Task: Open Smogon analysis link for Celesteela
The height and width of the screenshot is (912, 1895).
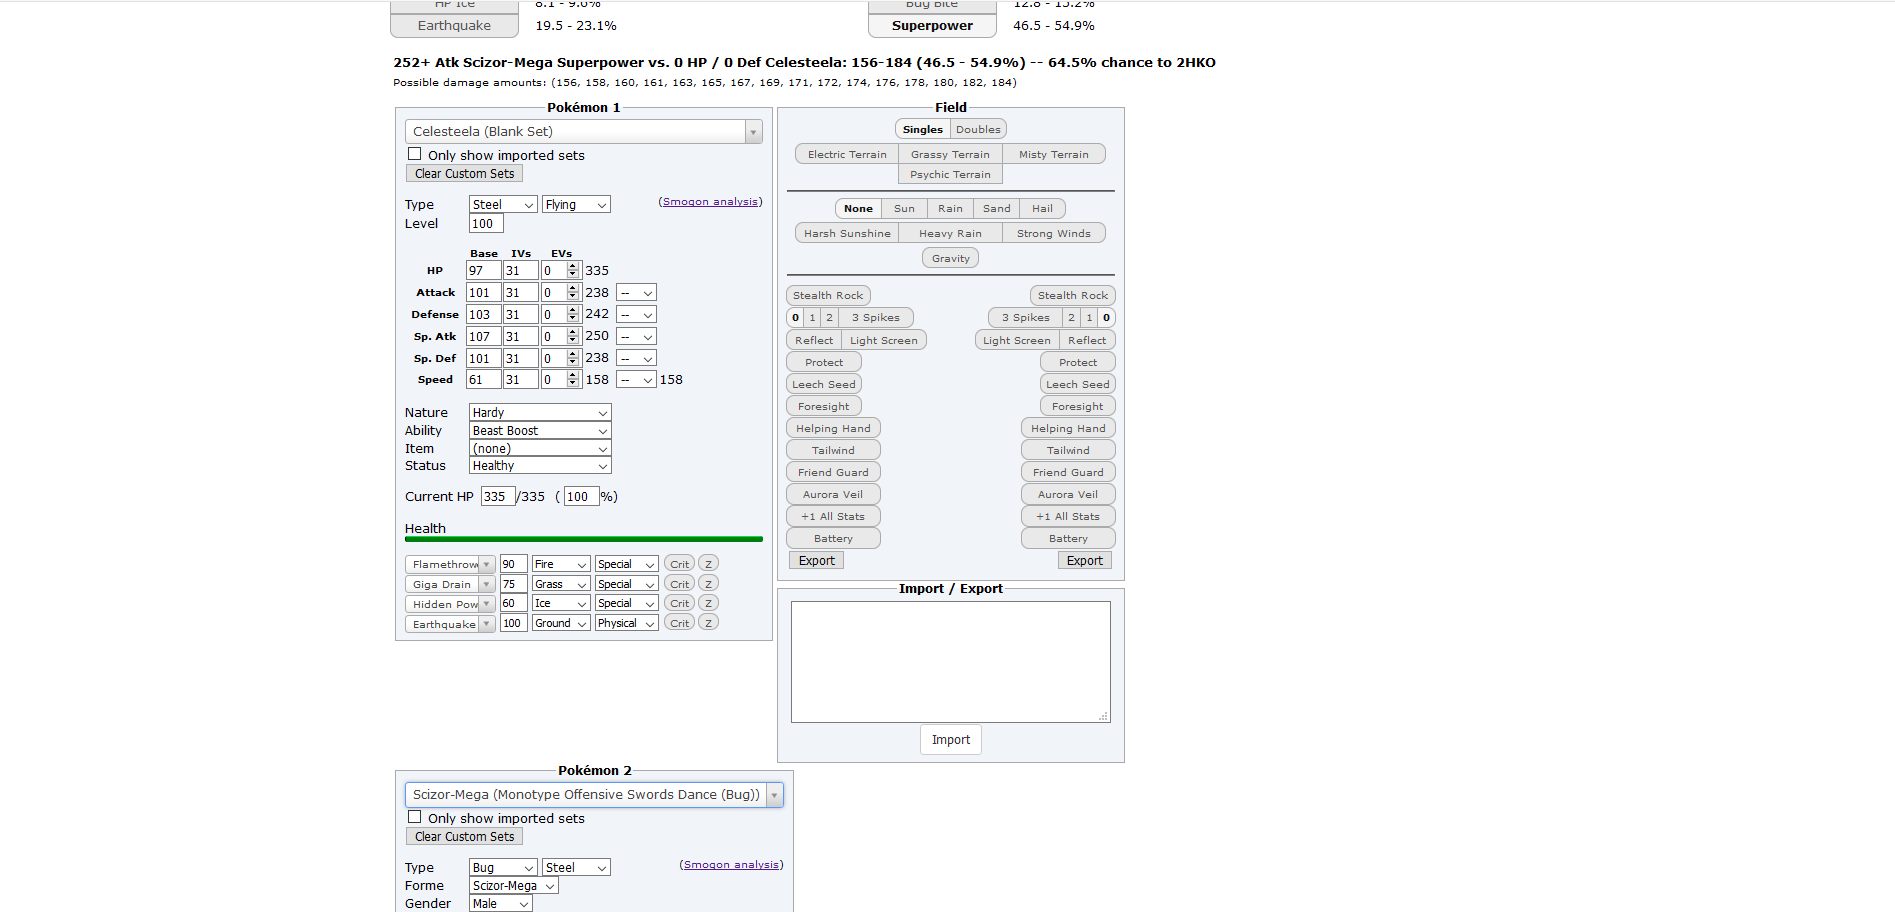Action: [x=710, y=202]
